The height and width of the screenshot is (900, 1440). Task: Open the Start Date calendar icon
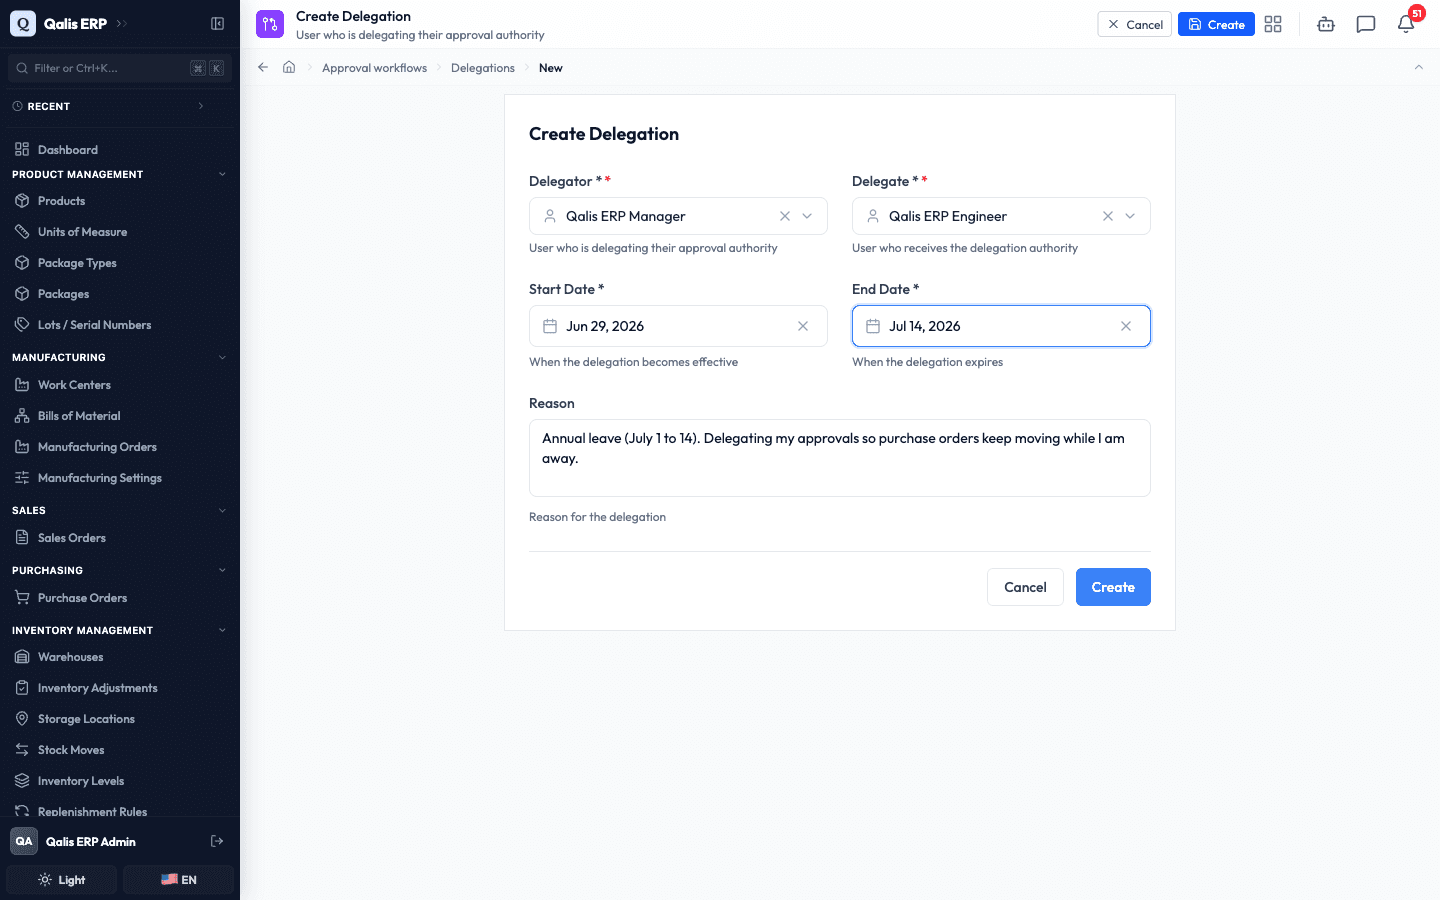[x=550, y=326]
